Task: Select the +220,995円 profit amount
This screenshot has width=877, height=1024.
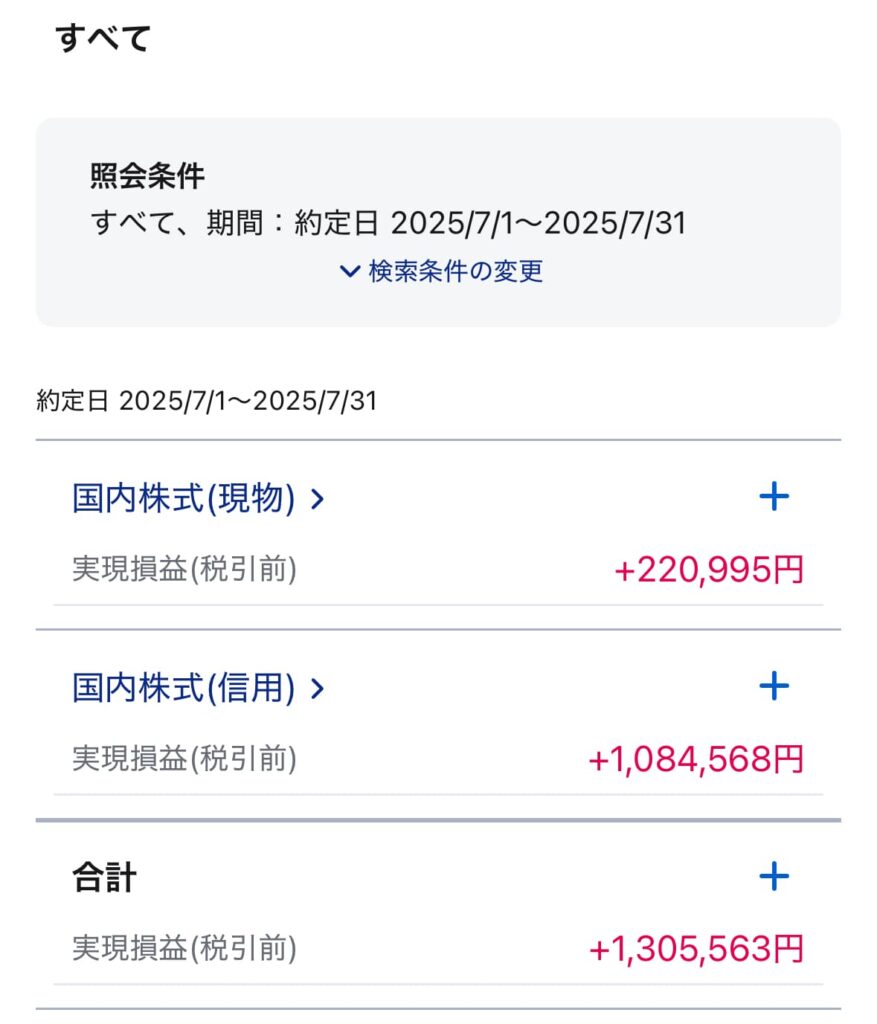Action: [708, 570]
